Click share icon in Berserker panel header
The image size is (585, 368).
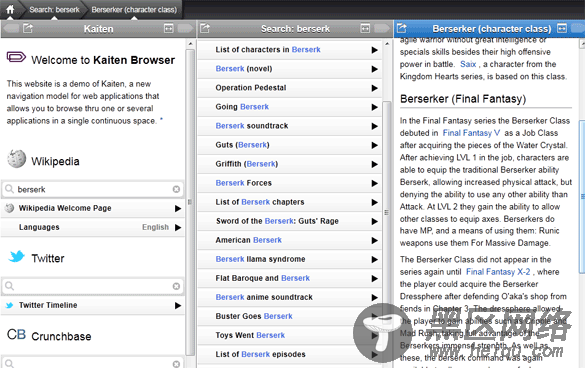click(401, 28)
